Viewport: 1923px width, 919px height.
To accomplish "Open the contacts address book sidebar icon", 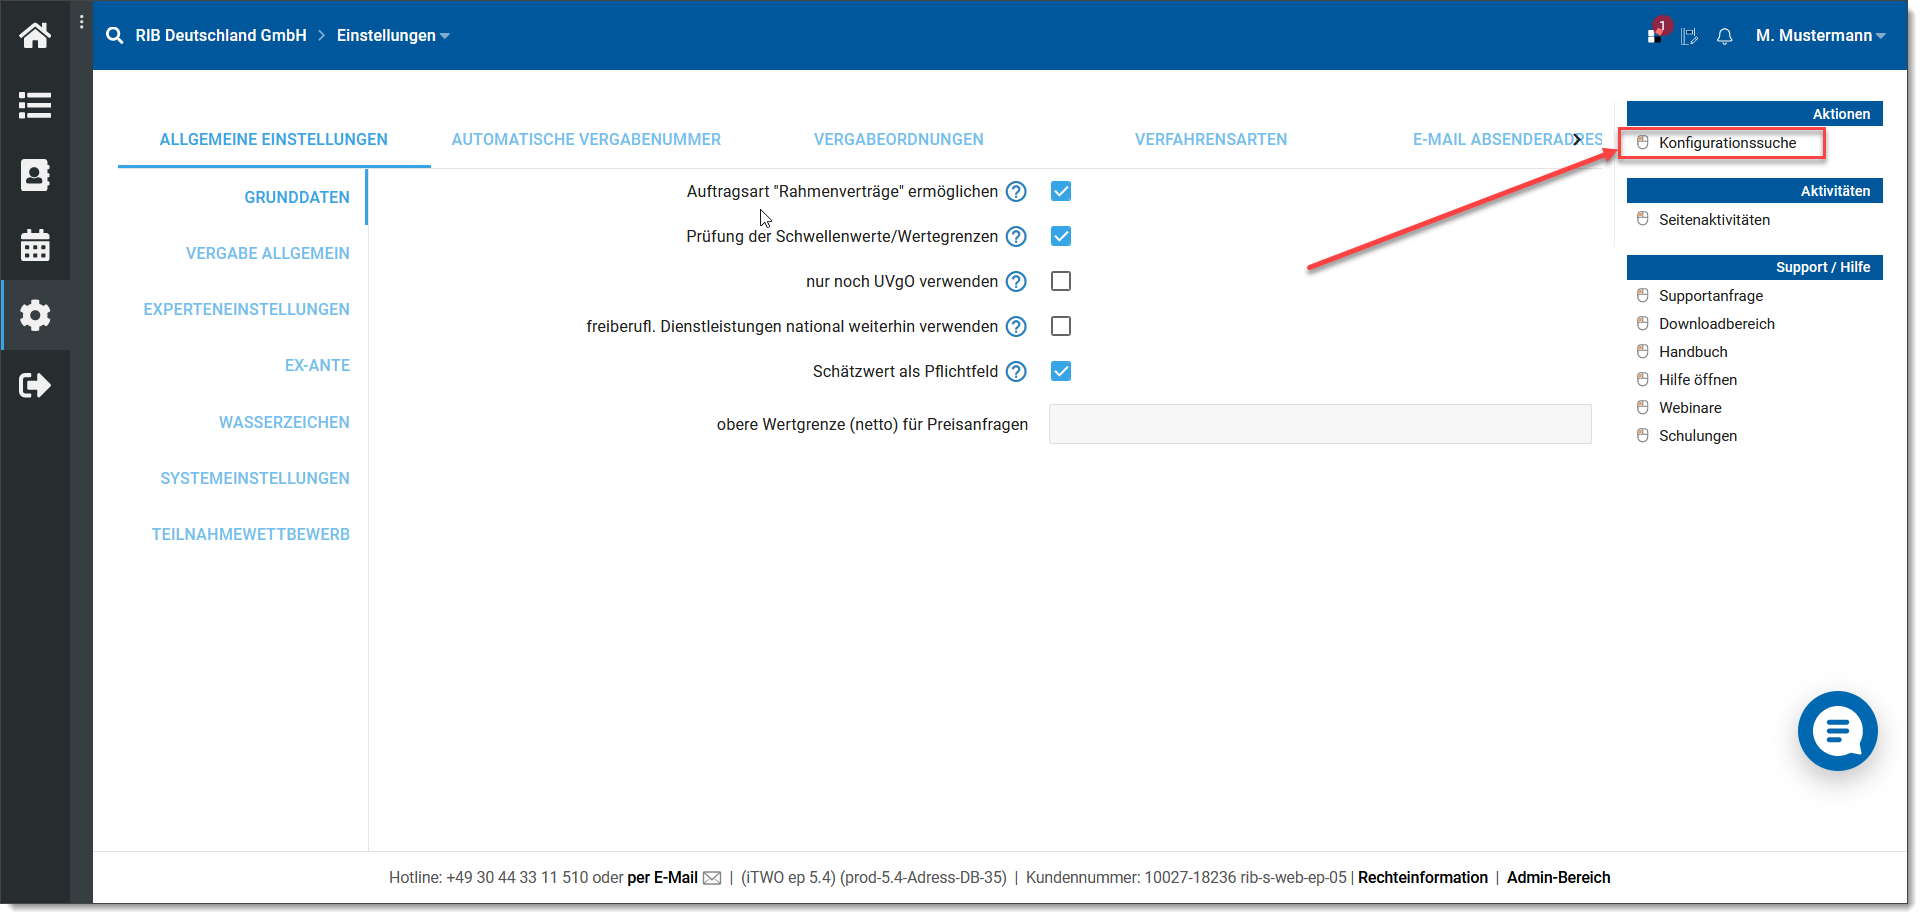I will coord(35,175).
